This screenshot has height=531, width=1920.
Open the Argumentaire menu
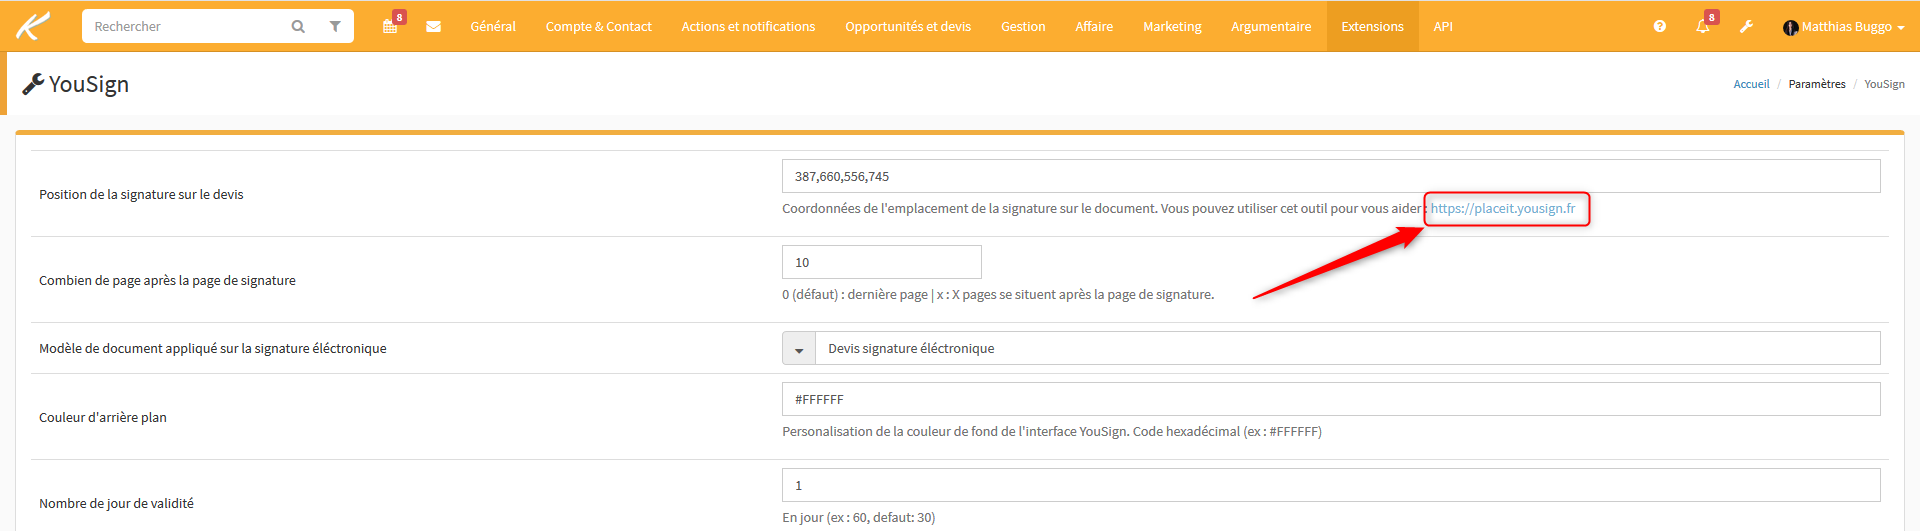click(1271, 27)
